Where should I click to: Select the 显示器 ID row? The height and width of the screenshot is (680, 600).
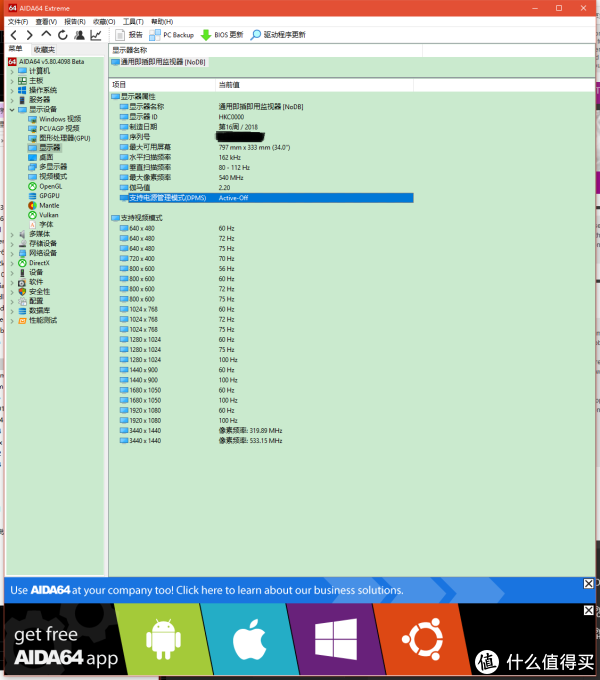coord(266,117)
